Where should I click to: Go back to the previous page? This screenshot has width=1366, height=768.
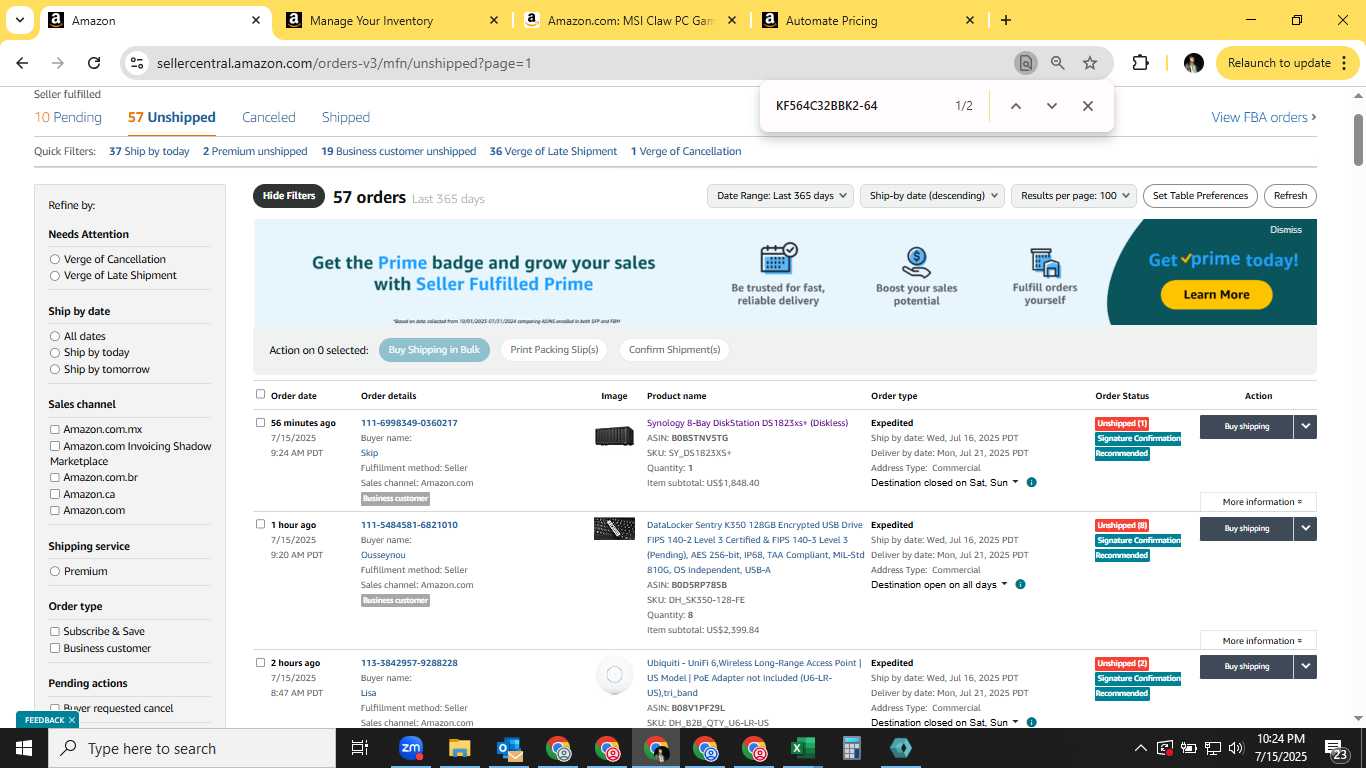coord(22,63)
